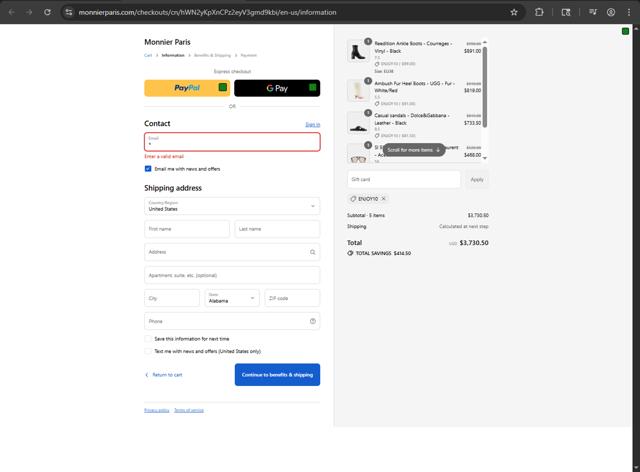Click the sunglasses item thumbnail
This screenshot has height=472, width=640.
click(358, 154)
